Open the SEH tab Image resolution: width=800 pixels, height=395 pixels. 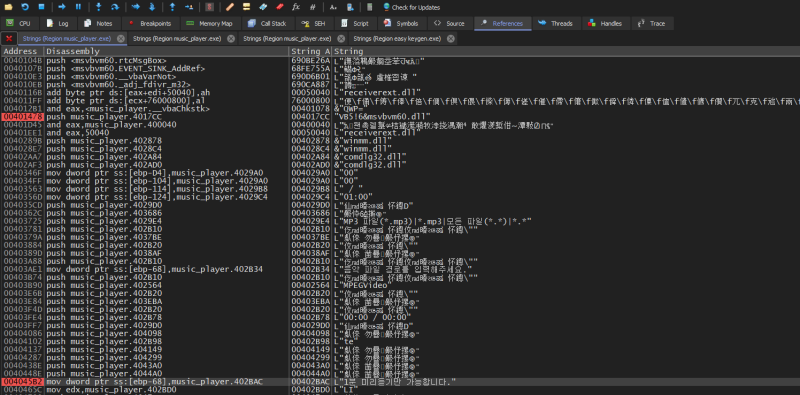[314, 23]
